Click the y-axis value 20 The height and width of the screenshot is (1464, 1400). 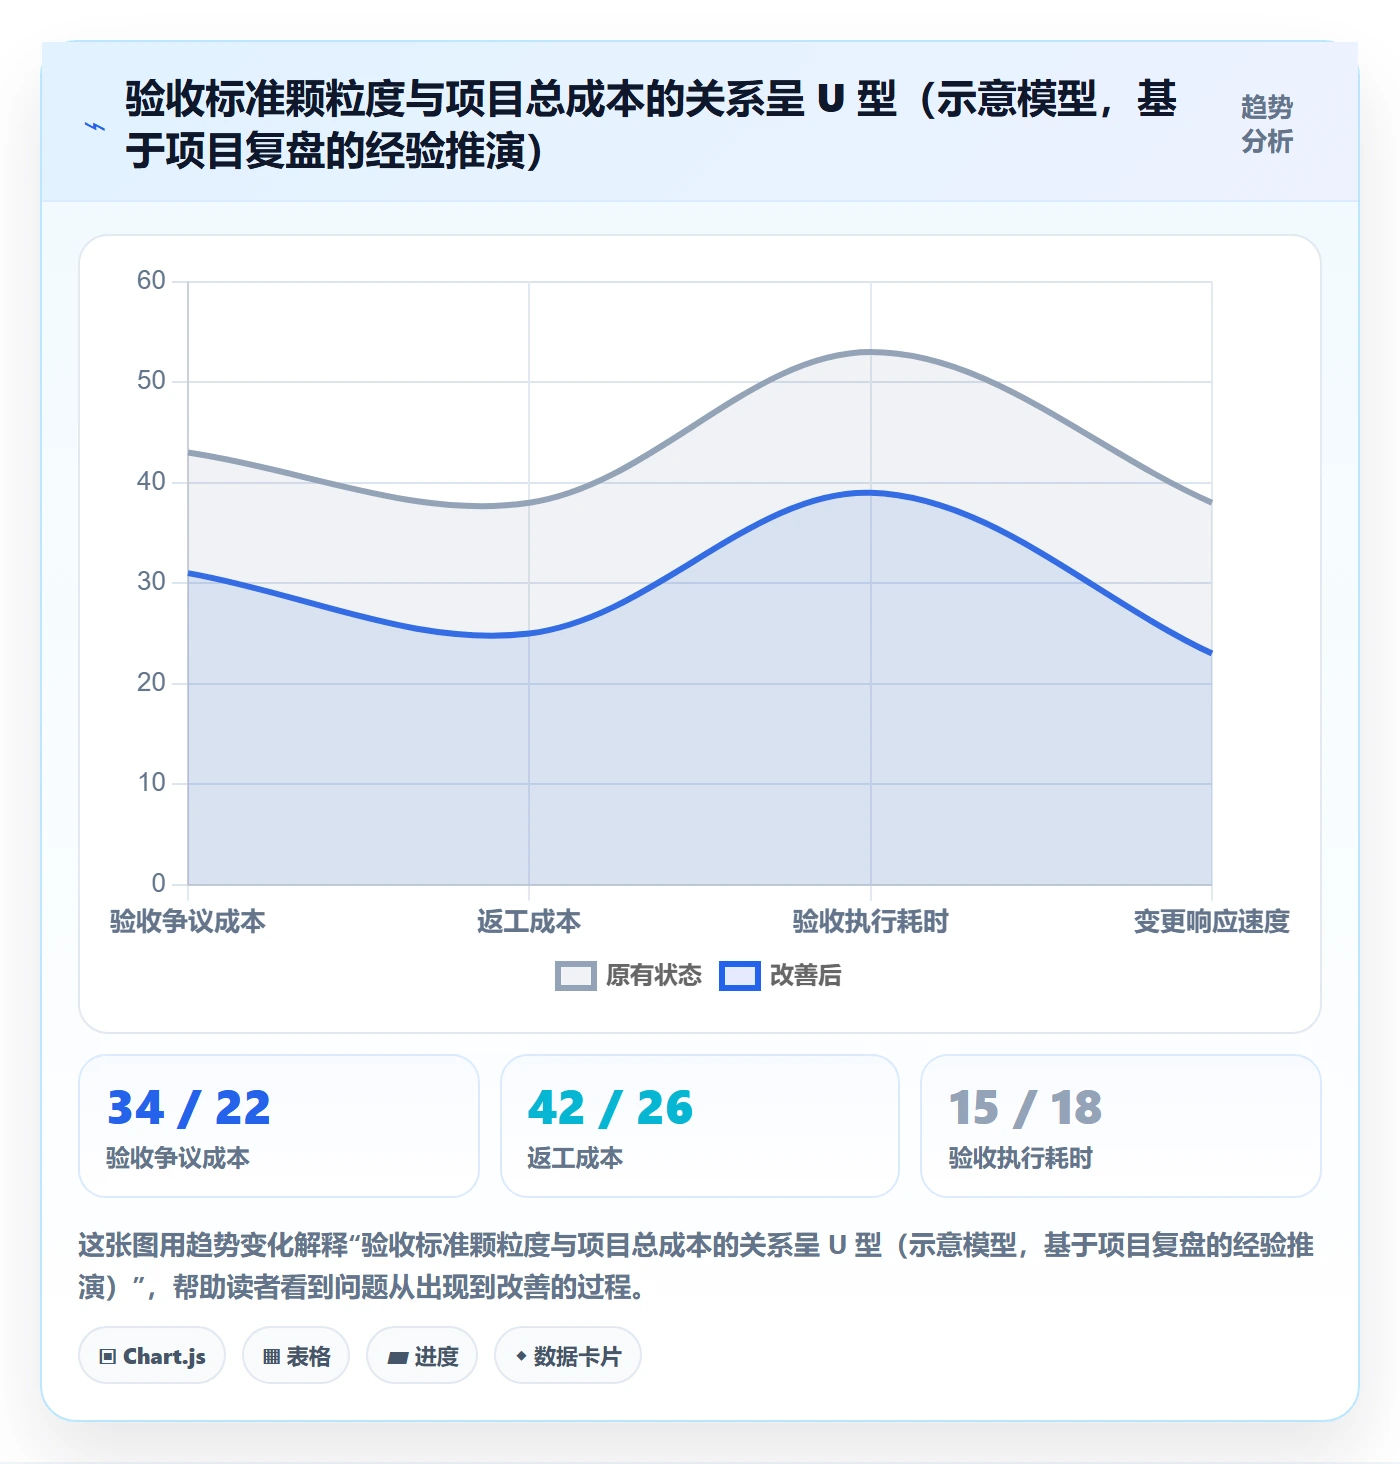pos(151,683)
